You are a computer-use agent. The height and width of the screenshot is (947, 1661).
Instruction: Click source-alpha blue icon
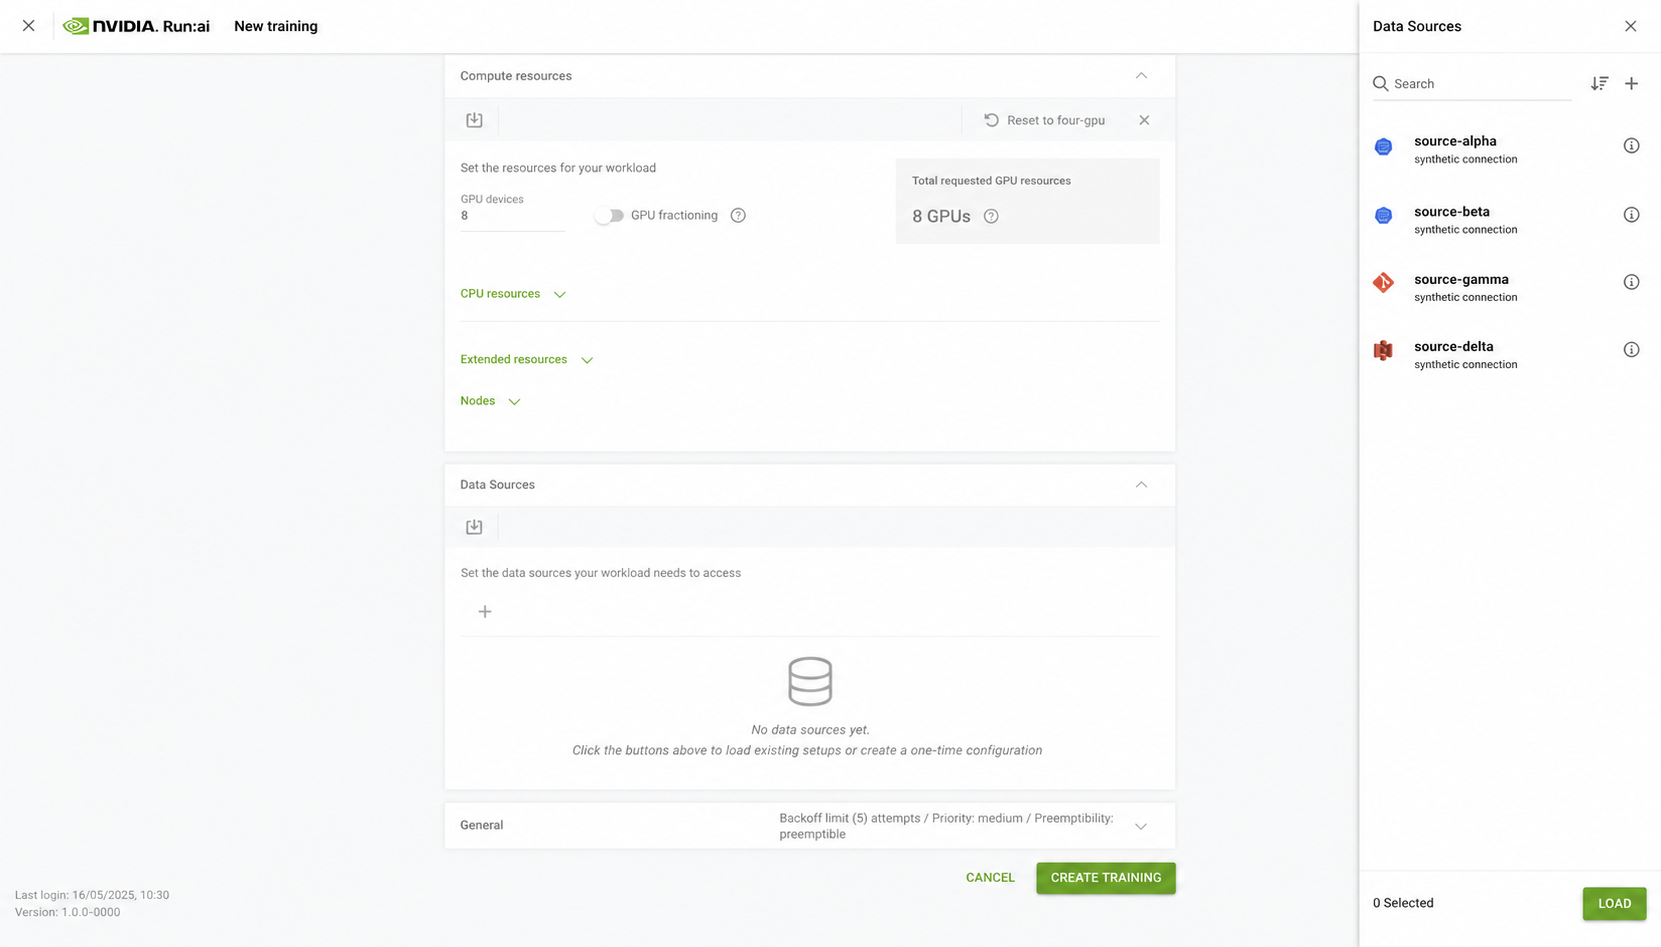(x=1383, y=147)
